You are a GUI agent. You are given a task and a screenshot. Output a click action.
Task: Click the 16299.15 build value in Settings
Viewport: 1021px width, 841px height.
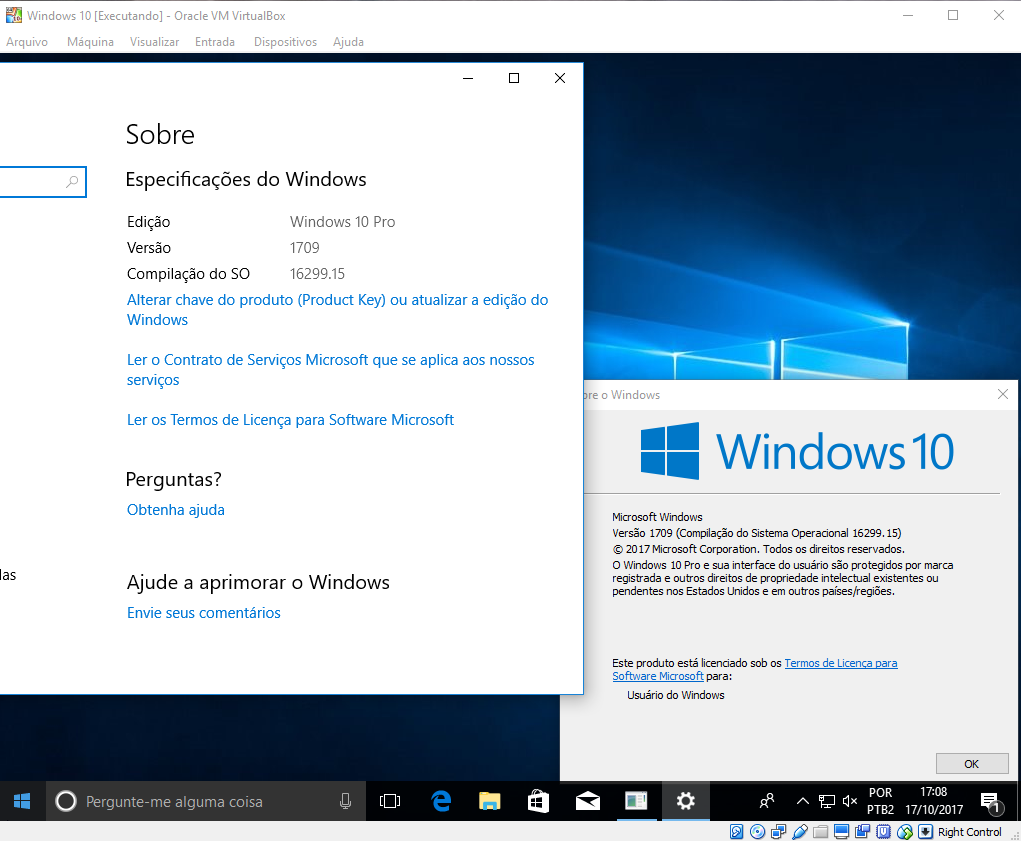coord(317,273)
